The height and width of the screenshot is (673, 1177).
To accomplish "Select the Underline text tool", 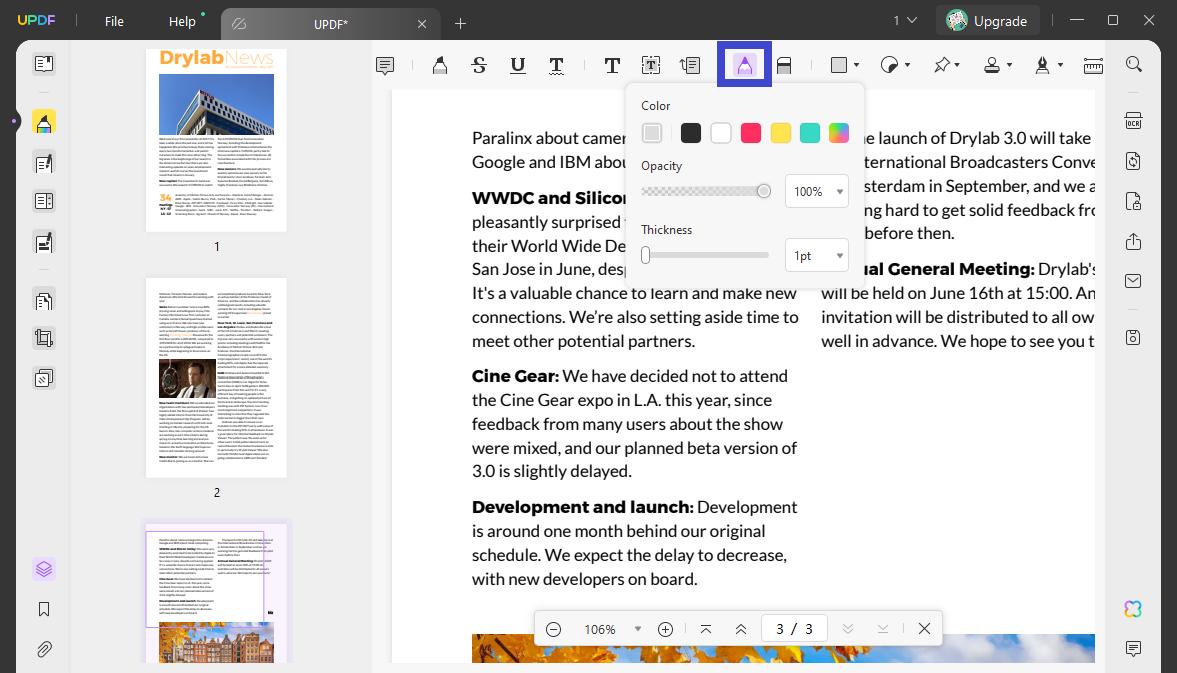I will coord(517,65).
